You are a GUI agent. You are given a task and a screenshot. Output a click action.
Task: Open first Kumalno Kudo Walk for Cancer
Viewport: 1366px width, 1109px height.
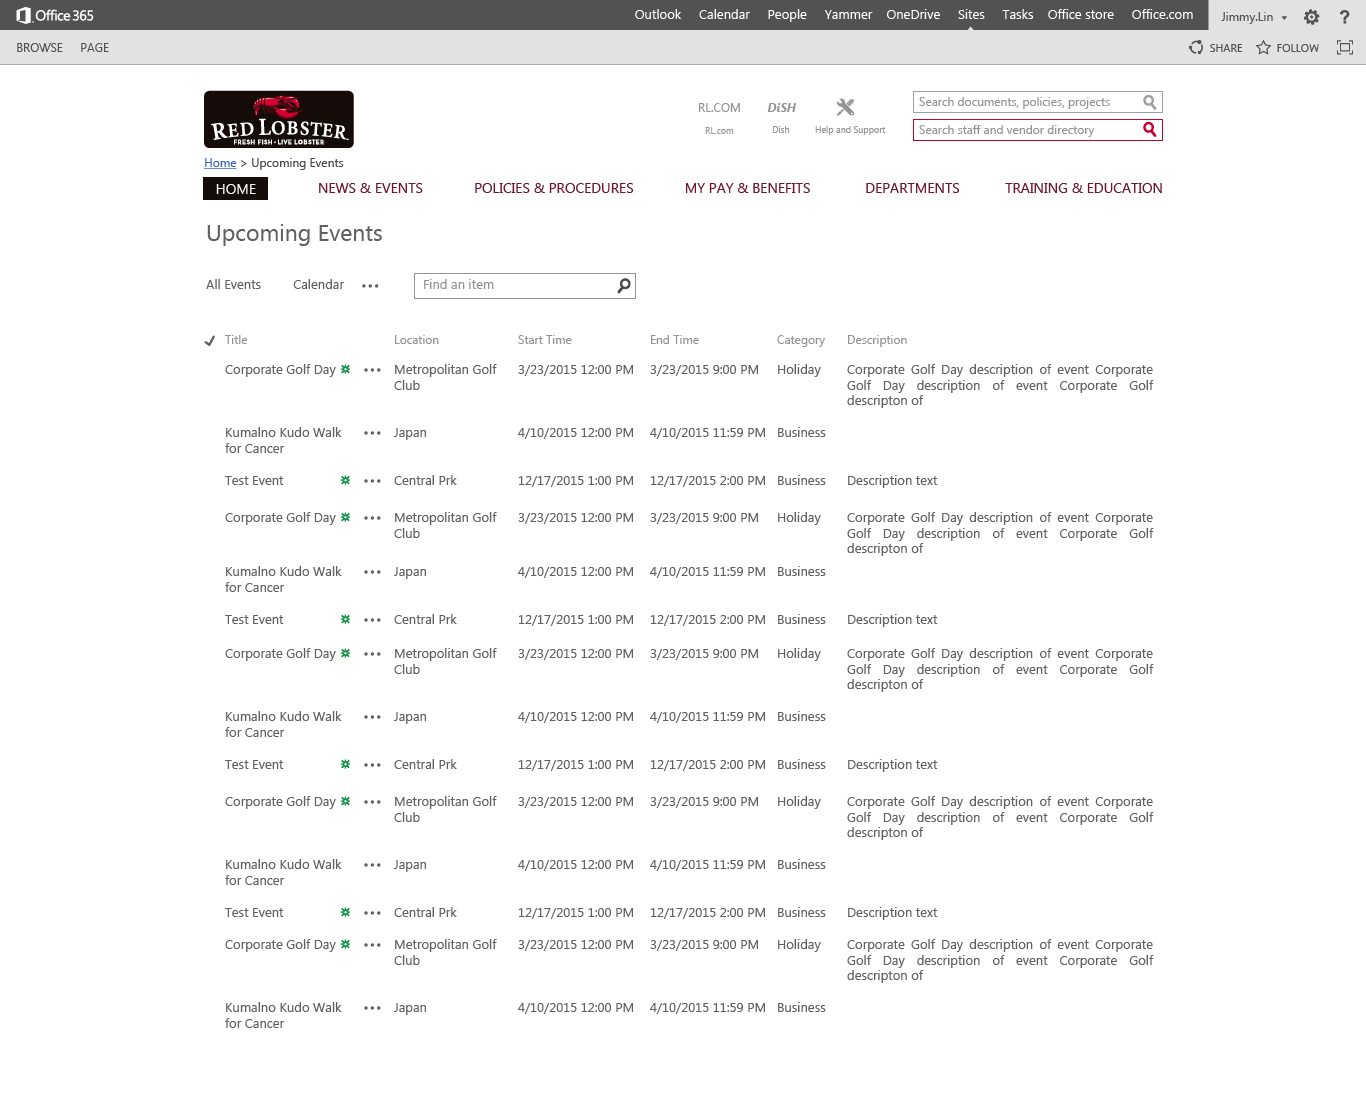(x=283, y=441)
